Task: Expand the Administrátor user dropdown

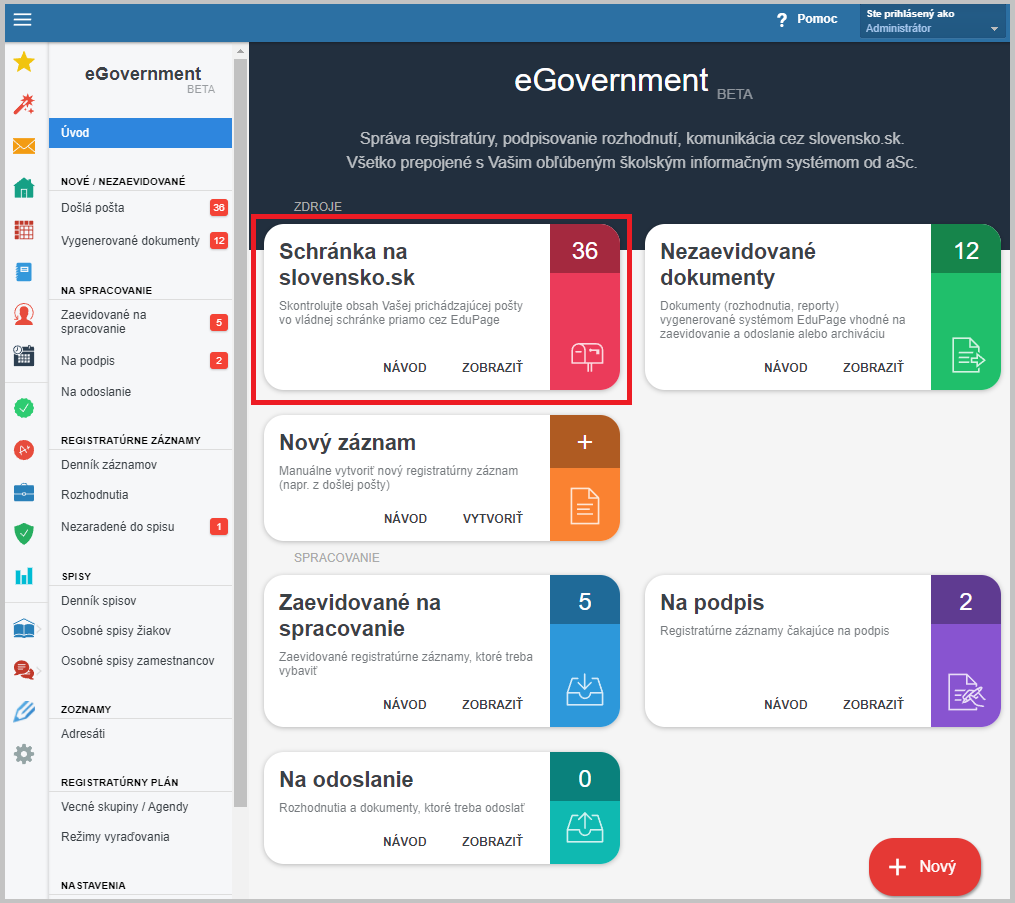Action: point(933,21)
